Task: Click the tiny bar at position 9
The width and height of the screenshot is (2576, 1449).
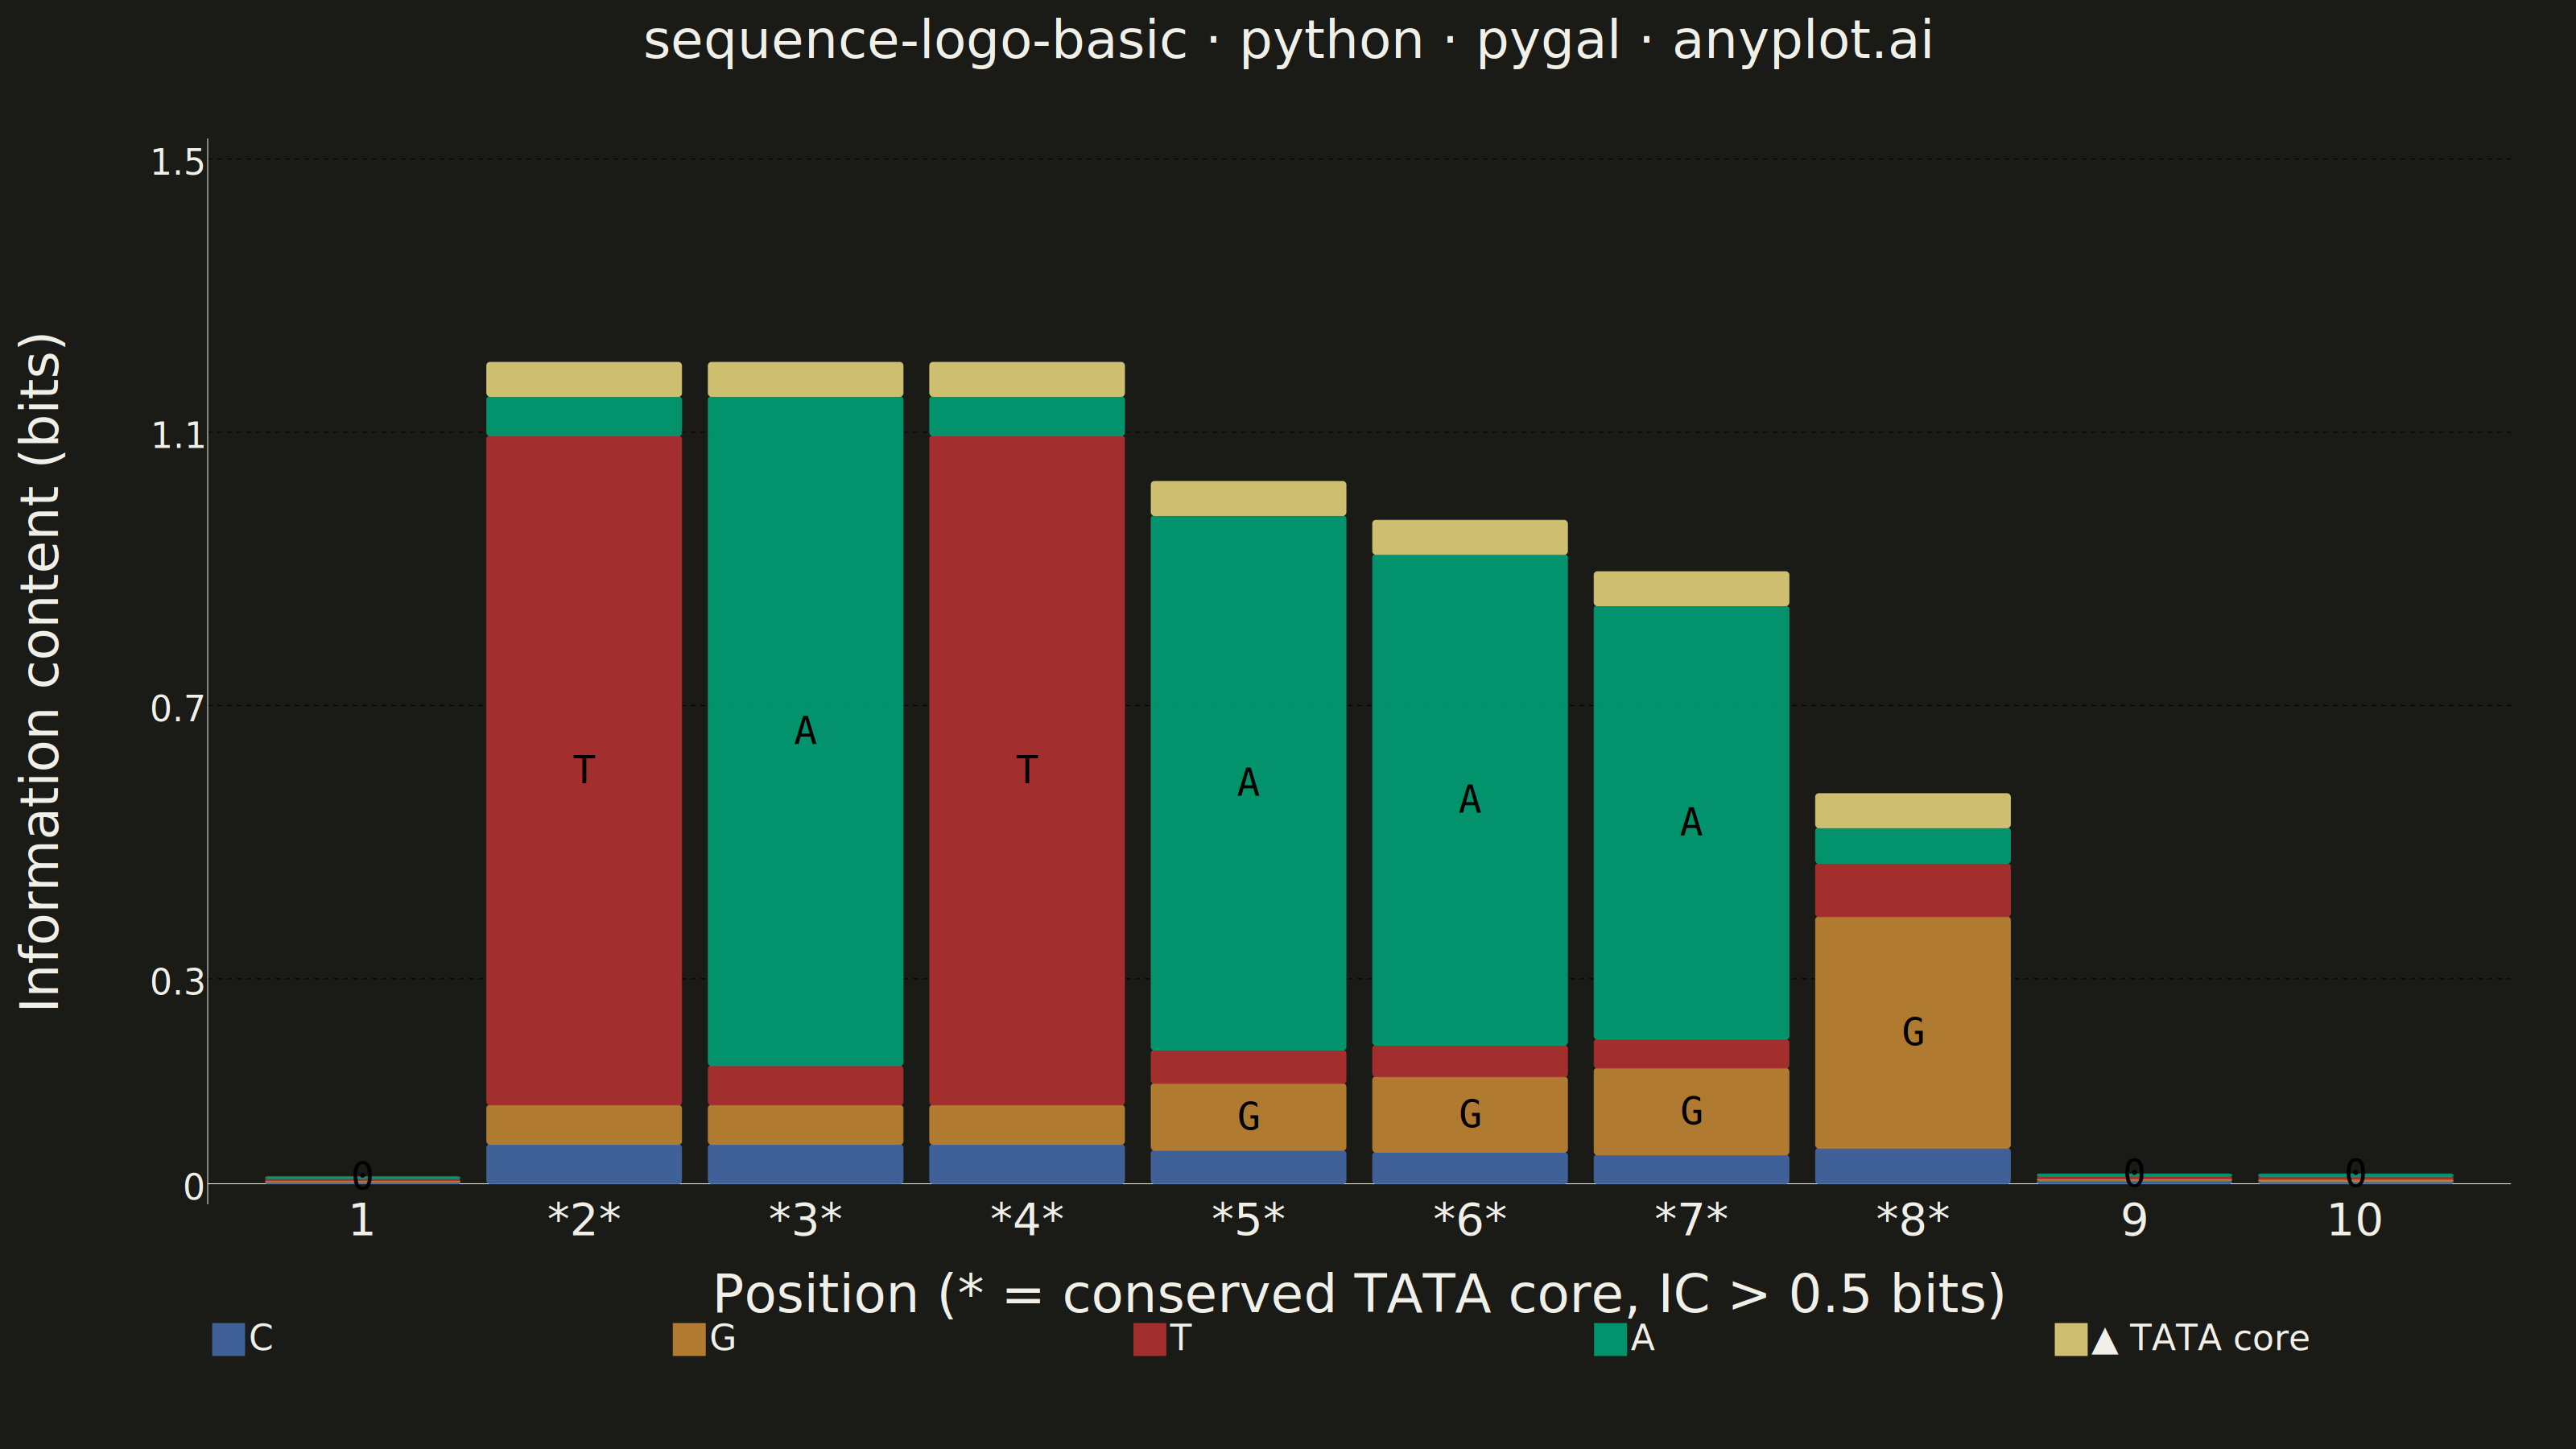Action: 2134,1178
